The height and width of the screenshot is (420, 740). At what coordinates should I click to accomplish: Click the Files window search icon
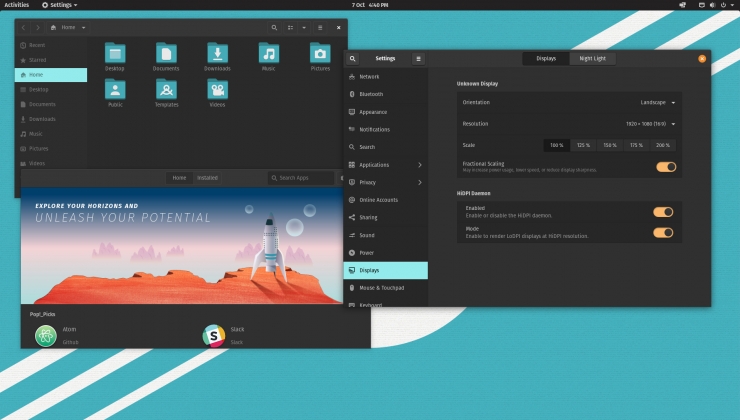click(275, 27)
